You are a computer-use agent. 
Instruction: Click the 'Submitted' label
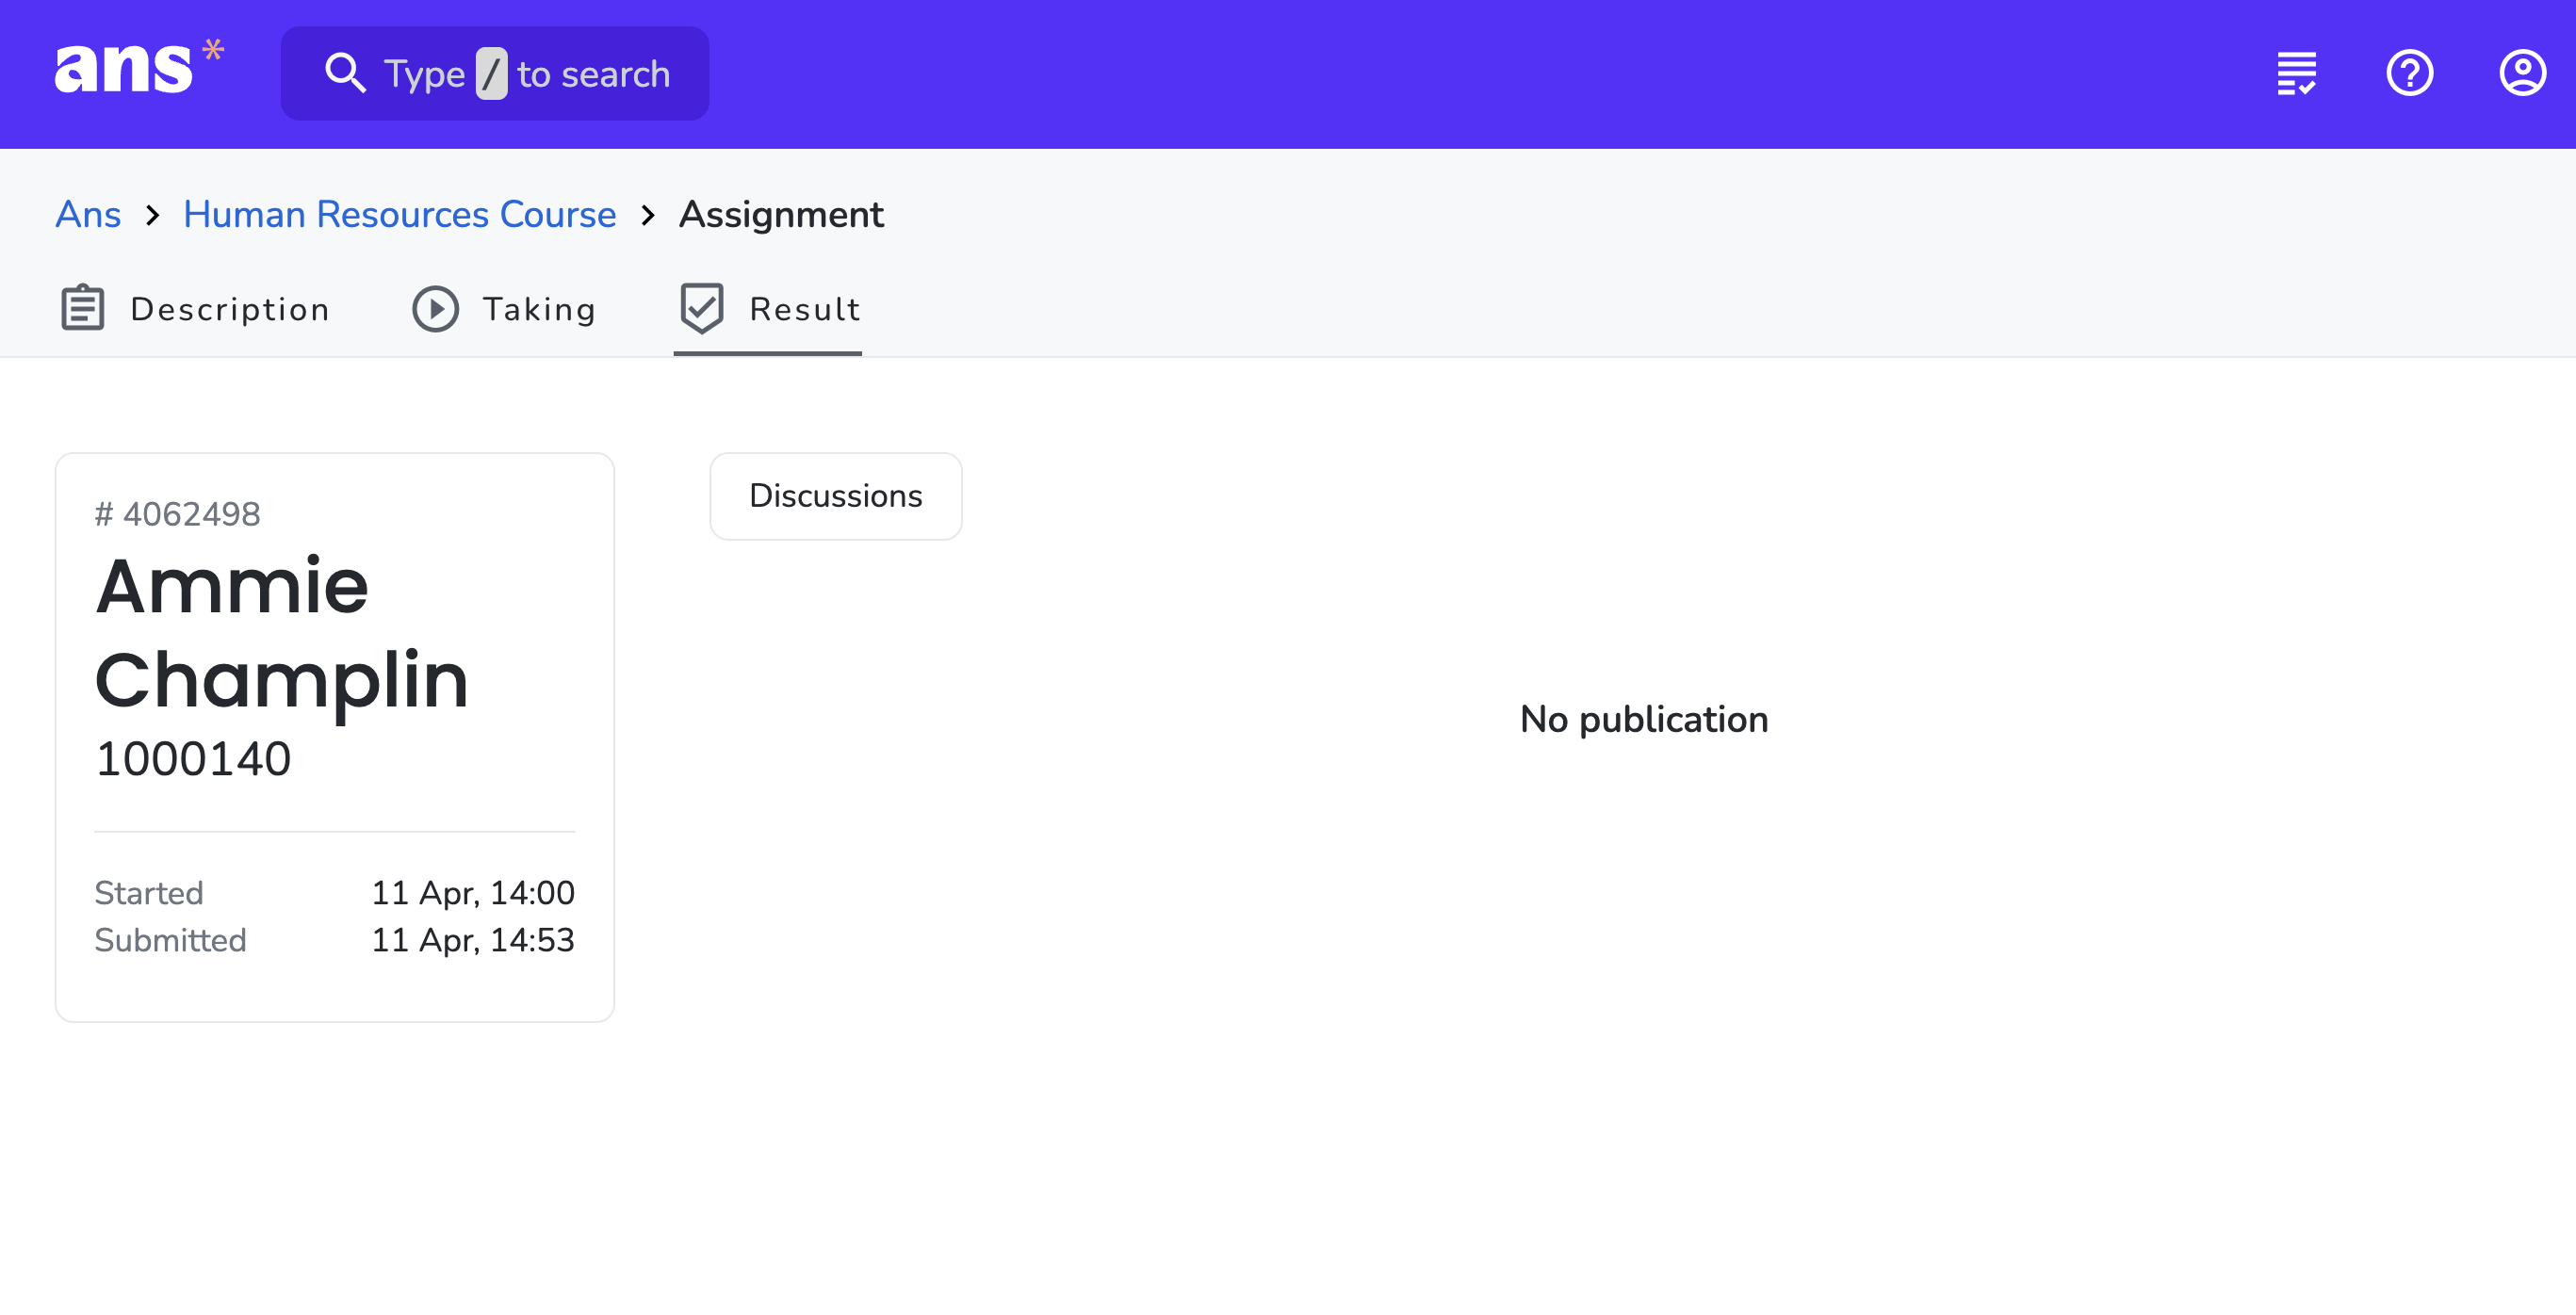170,940
